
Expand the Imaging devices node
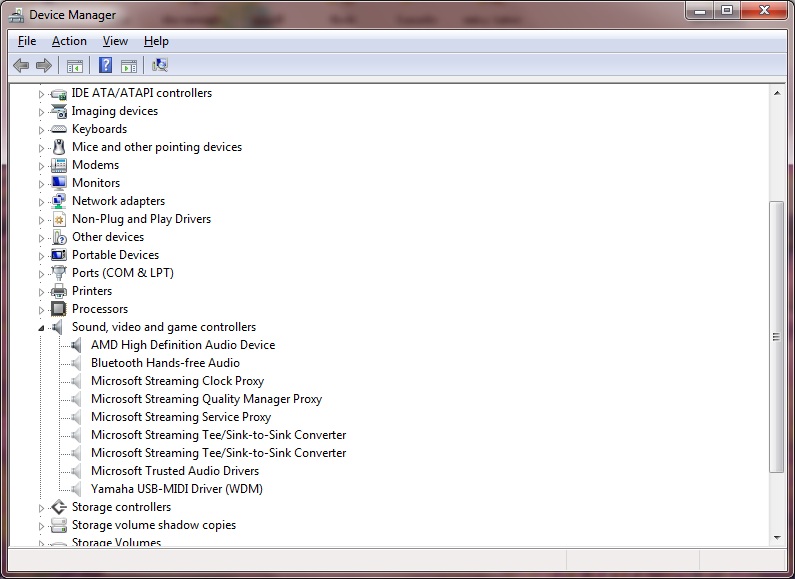pos(42,112)
